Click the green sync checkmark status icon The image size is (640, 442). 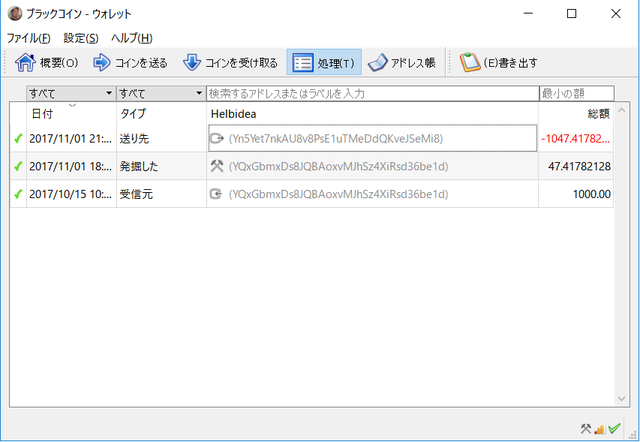[614, 428]
